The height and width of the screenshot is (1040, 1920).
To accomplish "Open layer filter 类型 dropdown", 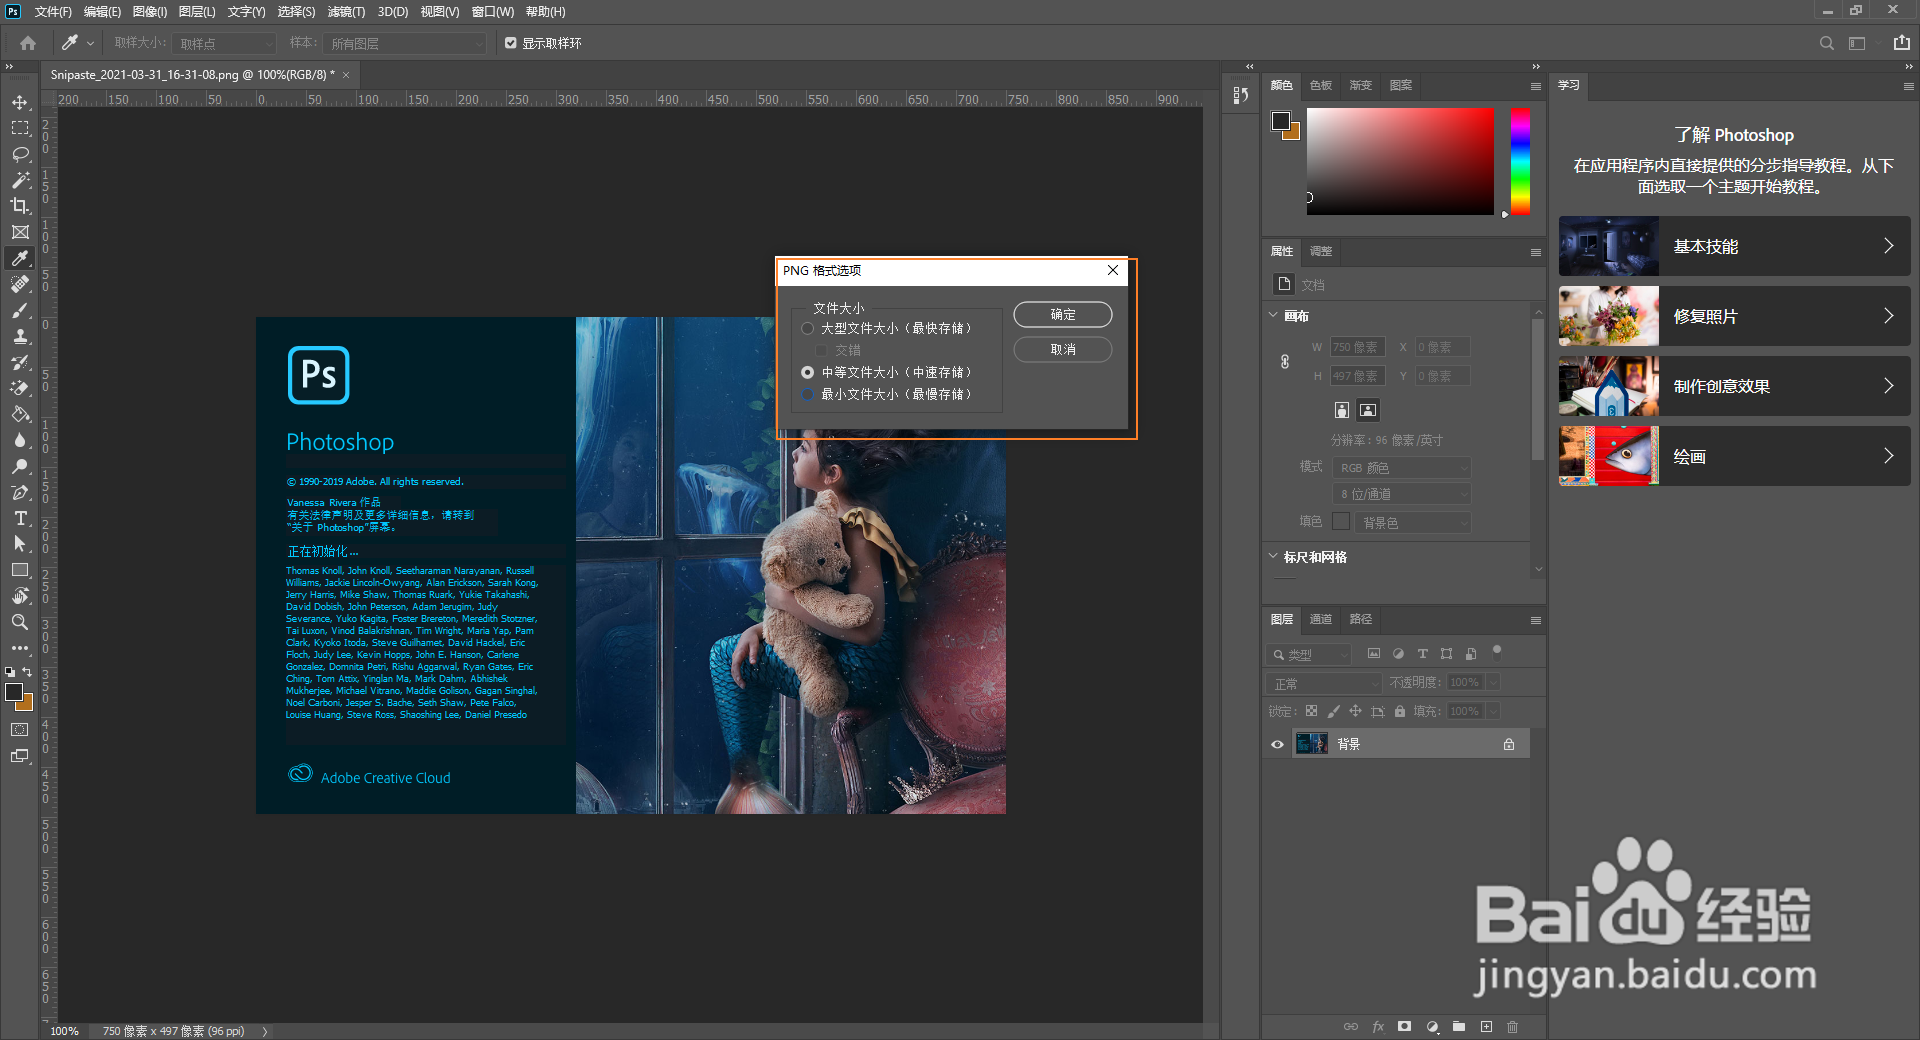I will (x=1309, y=654).
